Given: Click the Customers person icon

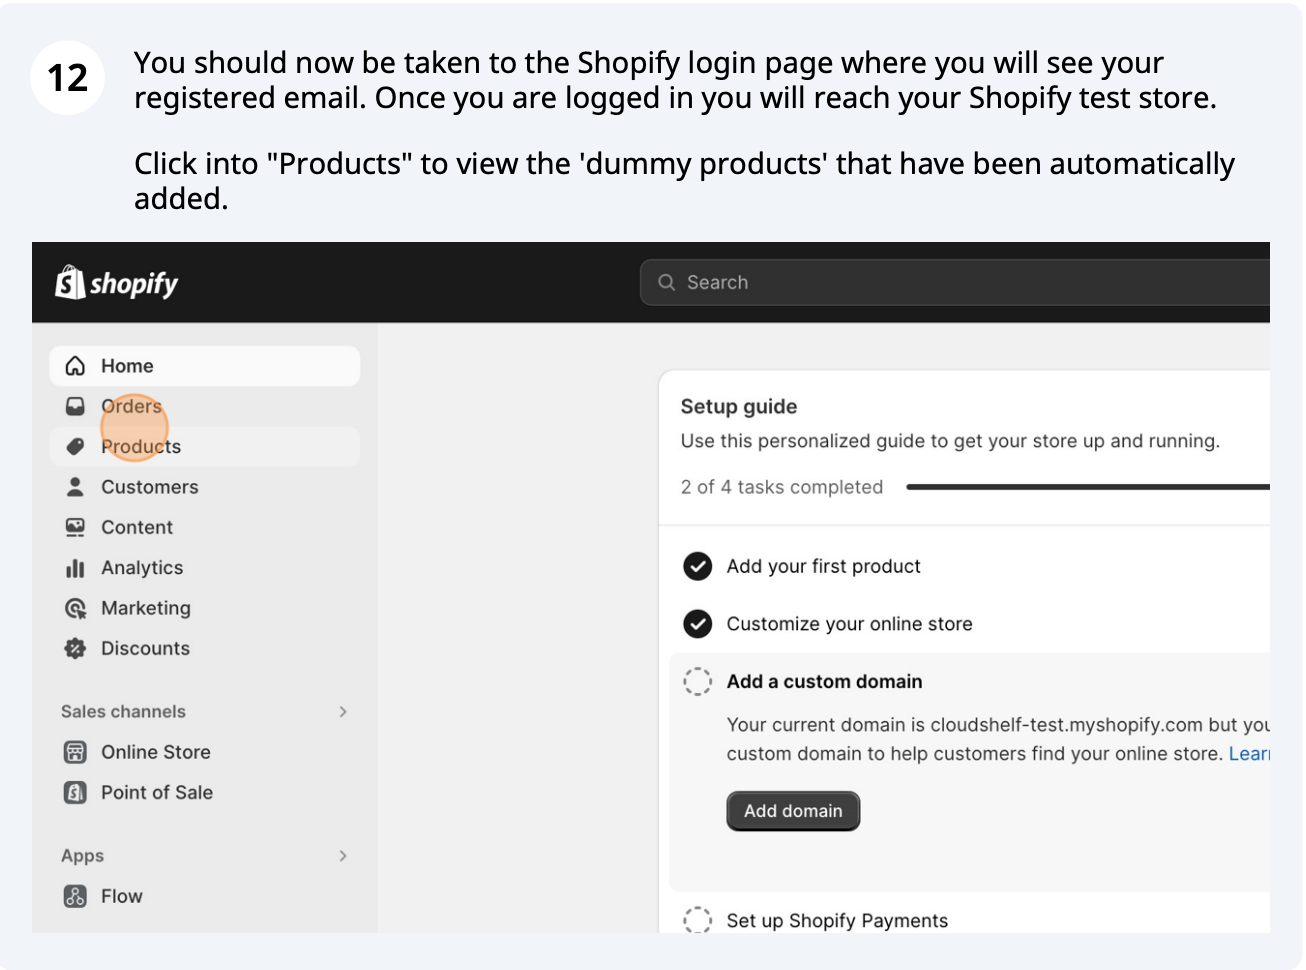Looking at the screenshot, I should click(75, 487).
